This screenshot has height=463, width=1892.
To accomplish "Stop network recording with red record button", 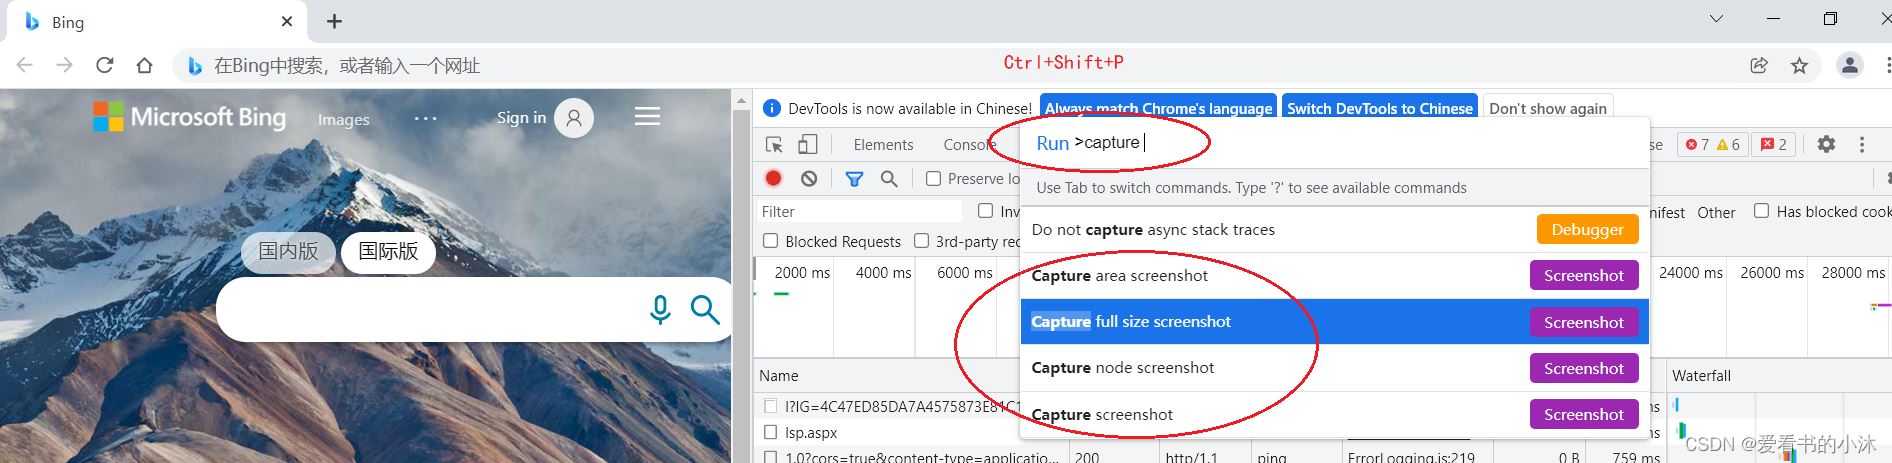I will pos(773,178).
